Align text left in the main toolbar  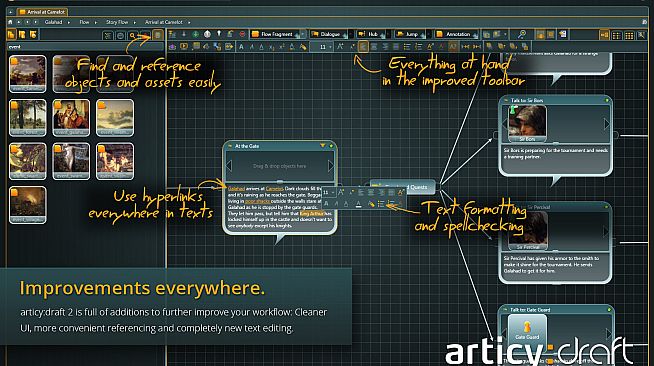point(363,47)
